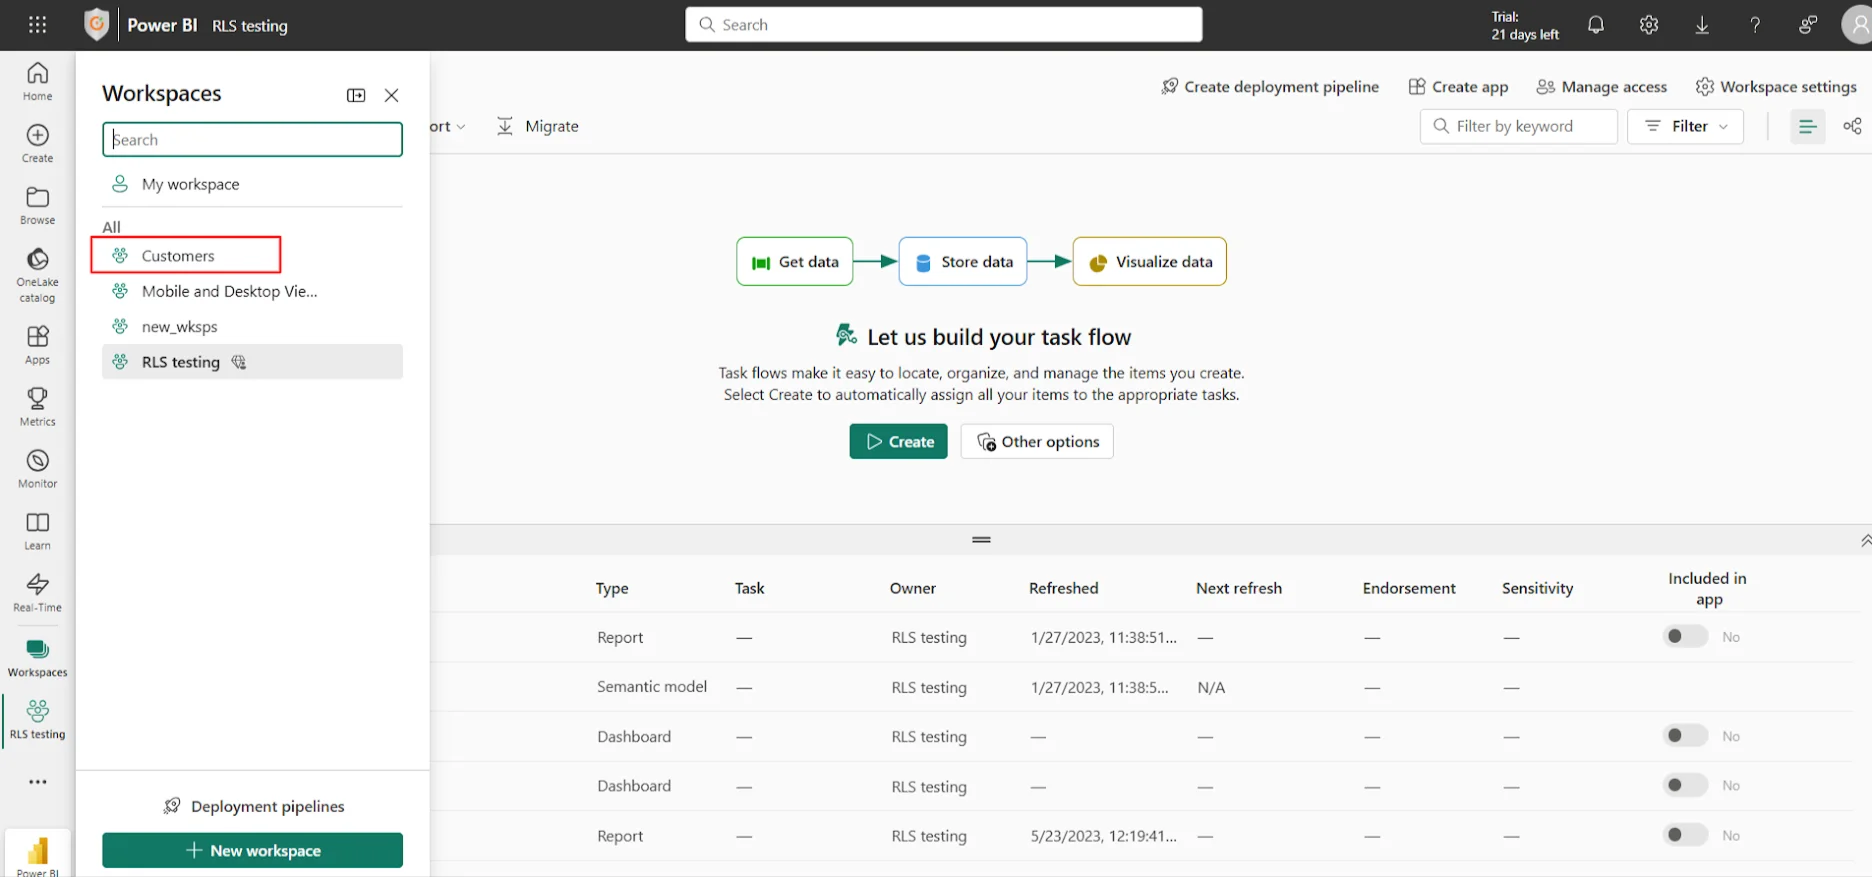Image resolution: width=1872 pixels, height=877 pixels.
Task: Click Create app
Action: pos(1458,87)
